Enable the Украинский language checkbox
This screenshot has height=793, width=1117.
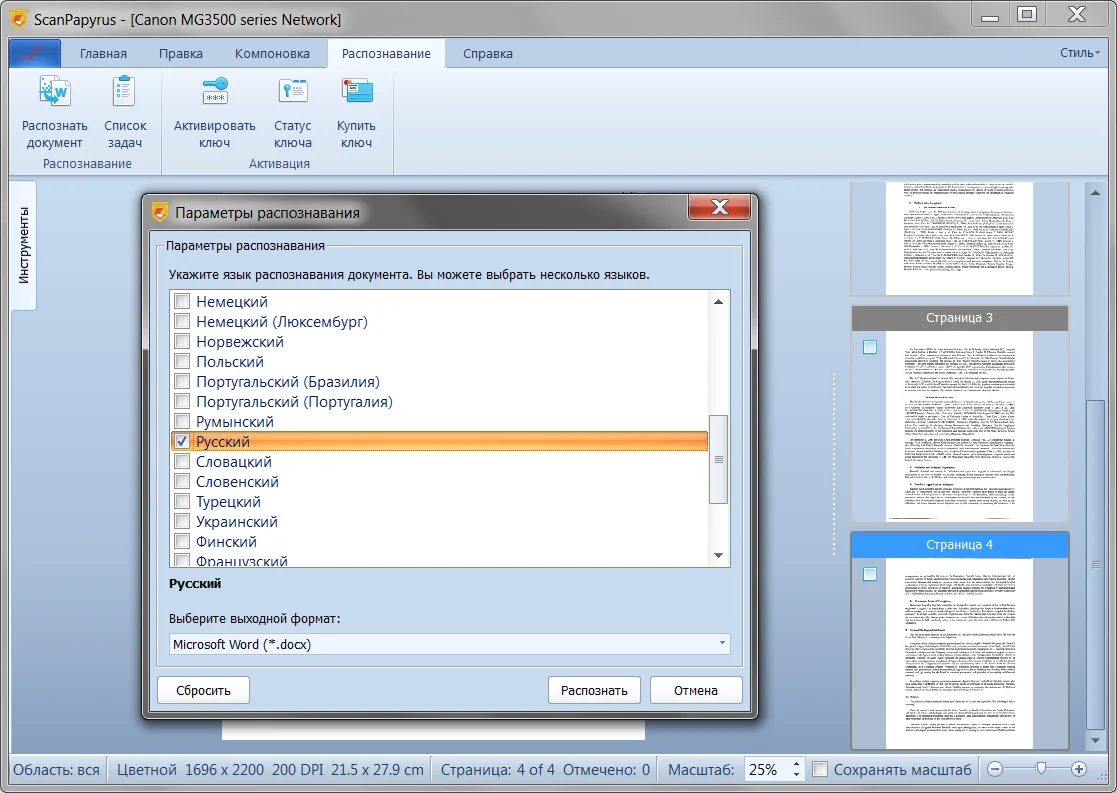pos(182,522)
